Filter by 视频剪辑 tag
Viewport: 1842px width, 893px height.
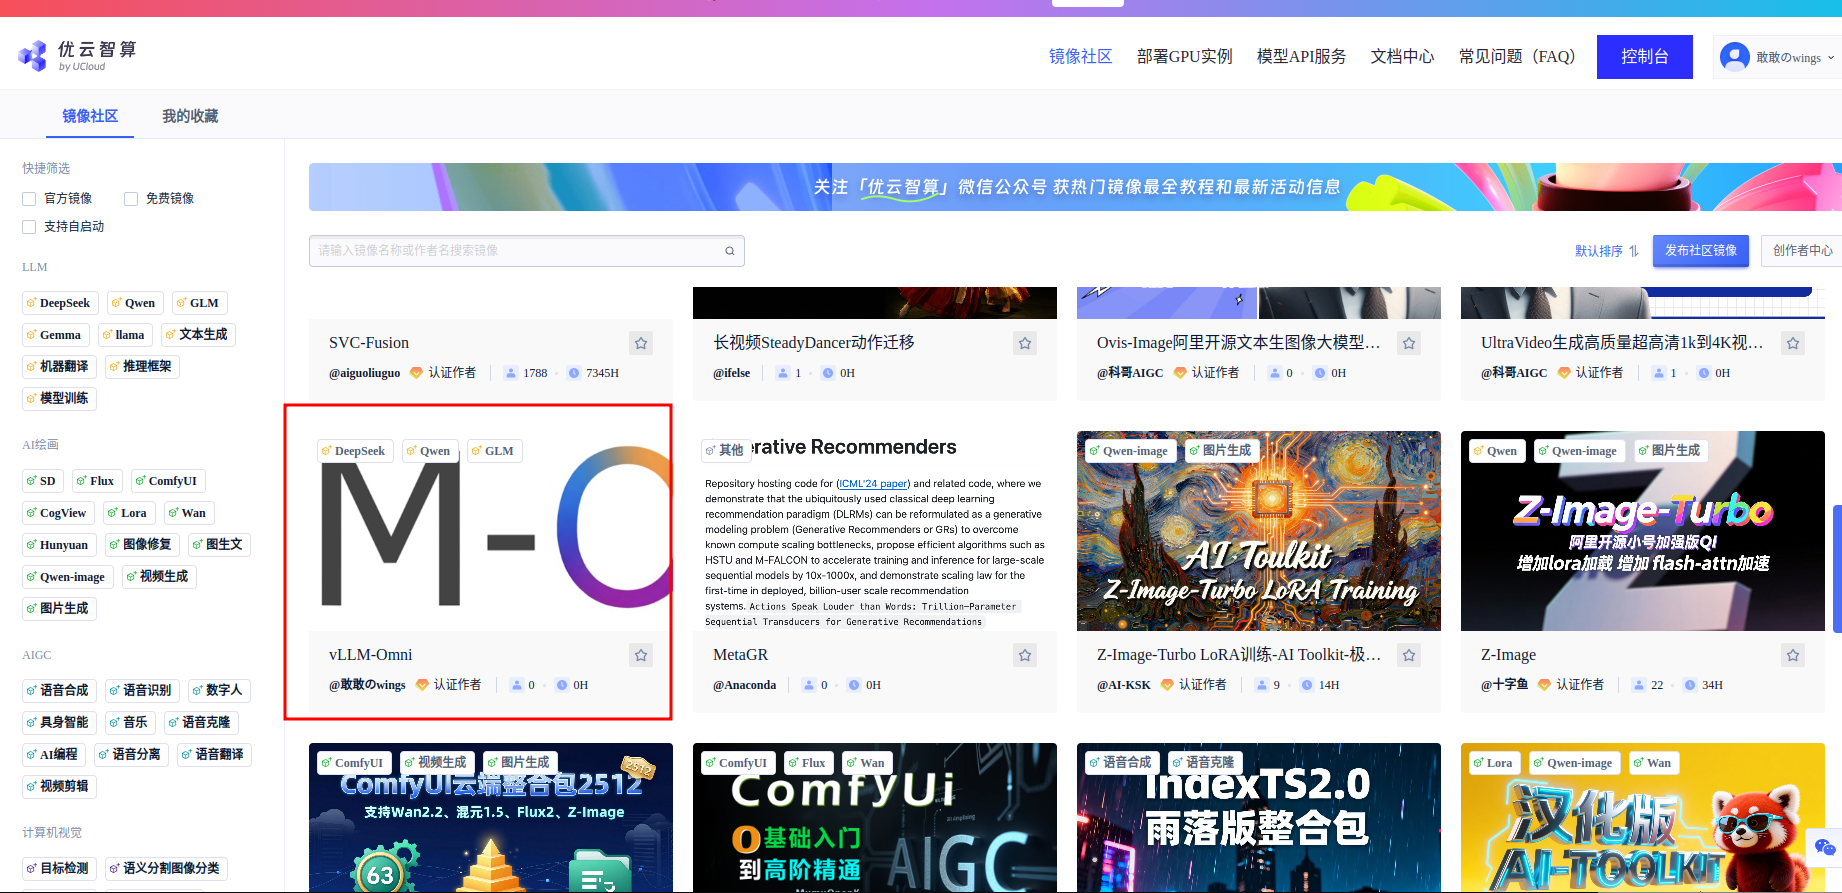(x=59, y=787)
